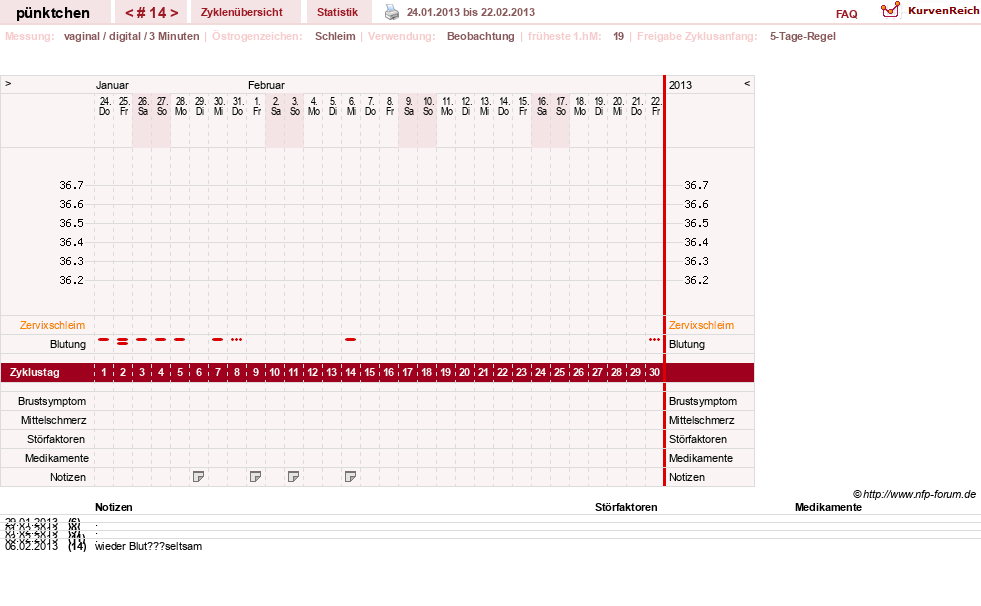Screen dimensions: 981x606
Task: Click spotting dots on cycle day 8
Action: [236, 340]
